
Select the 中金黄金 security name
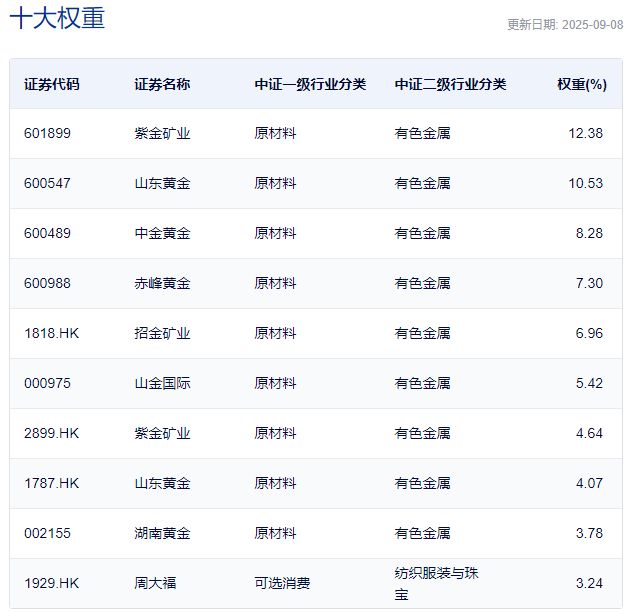pos(162,233)
